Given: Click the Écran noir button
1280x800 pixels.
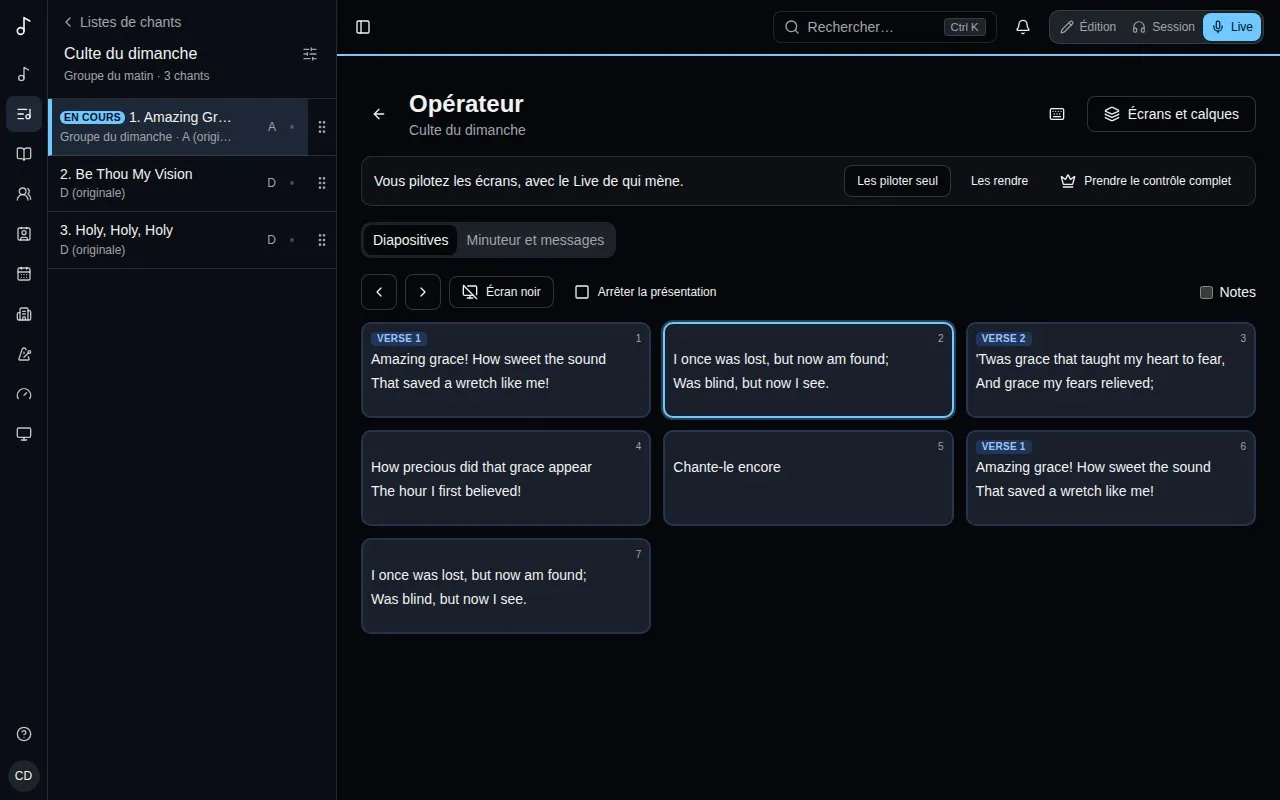Looking at the screenshot, I should pos(501,292).
